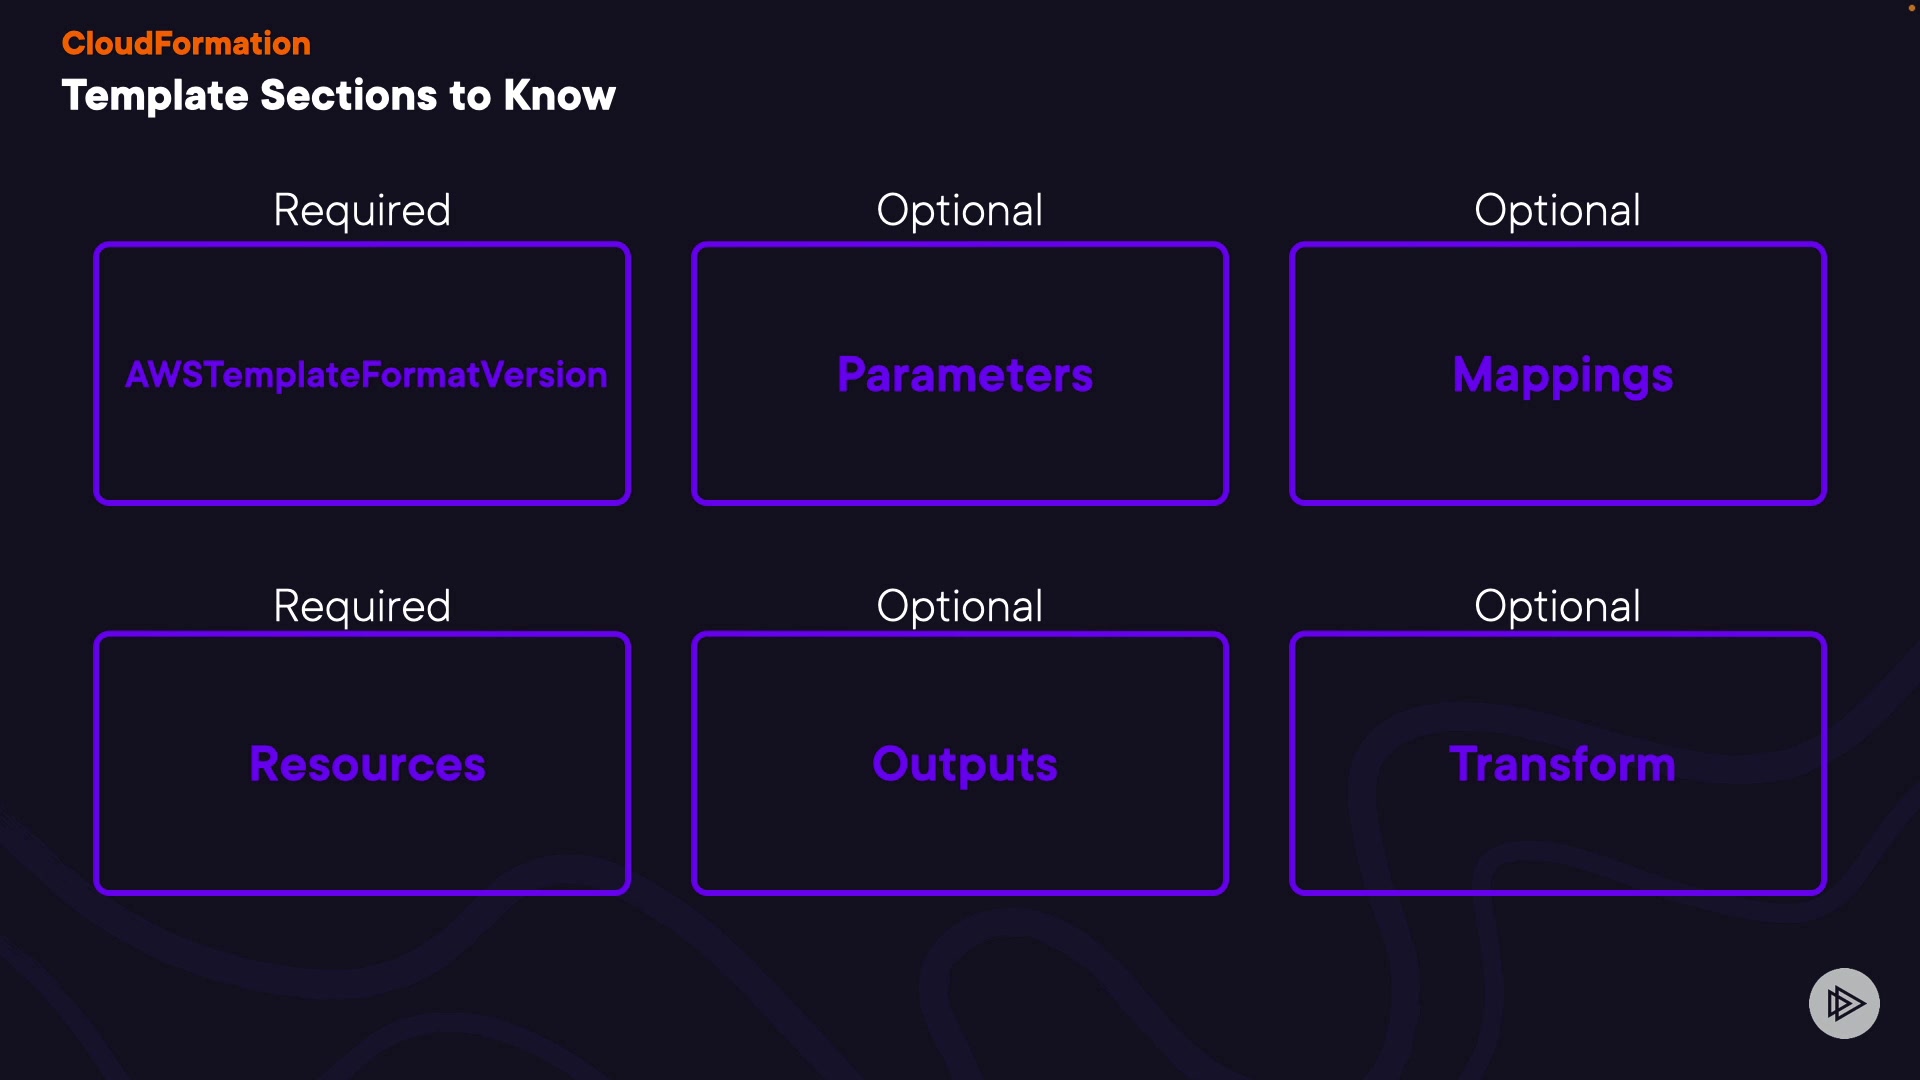The width and height of the screenshot is (1920, 1080).
Task: Click Optional label above Outputs box
Action: 960,606
